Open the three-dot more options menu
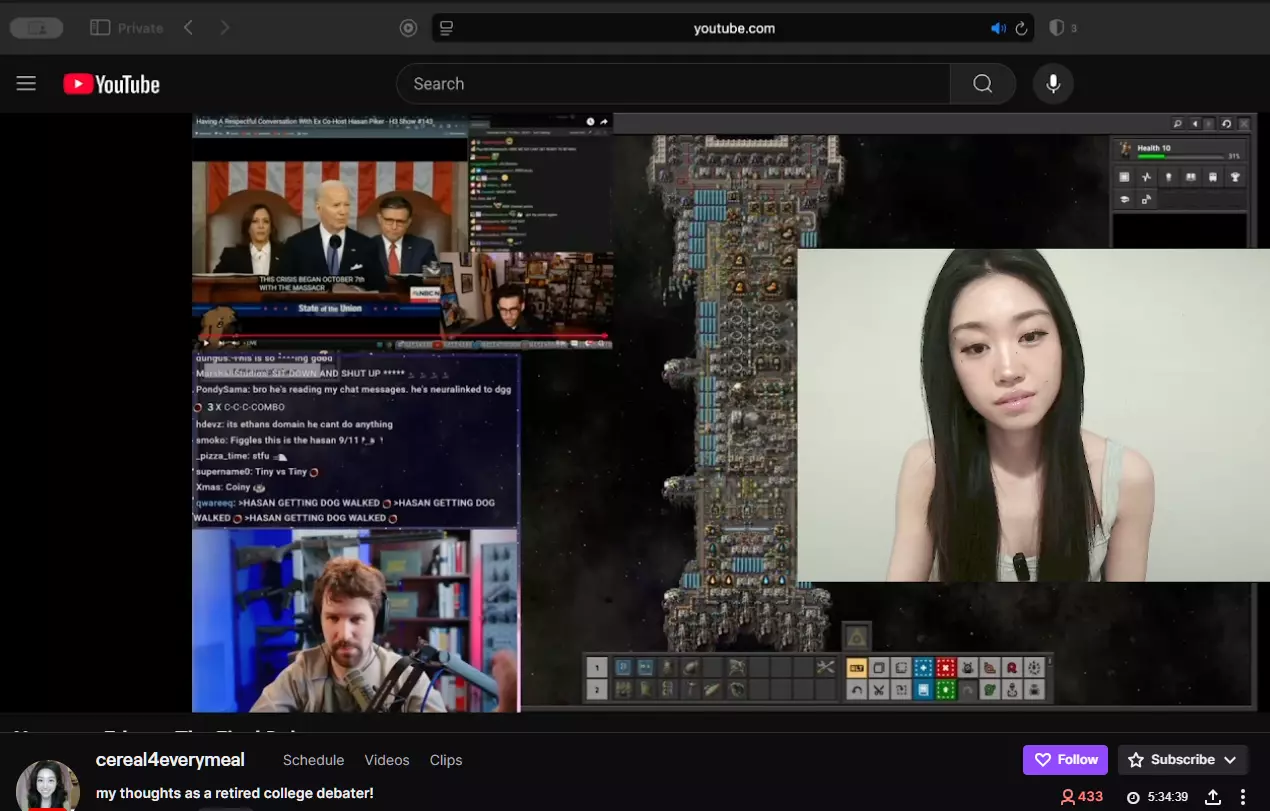Image resolution: width=1270 pixels, height=811 pixels. (1244, 797)
